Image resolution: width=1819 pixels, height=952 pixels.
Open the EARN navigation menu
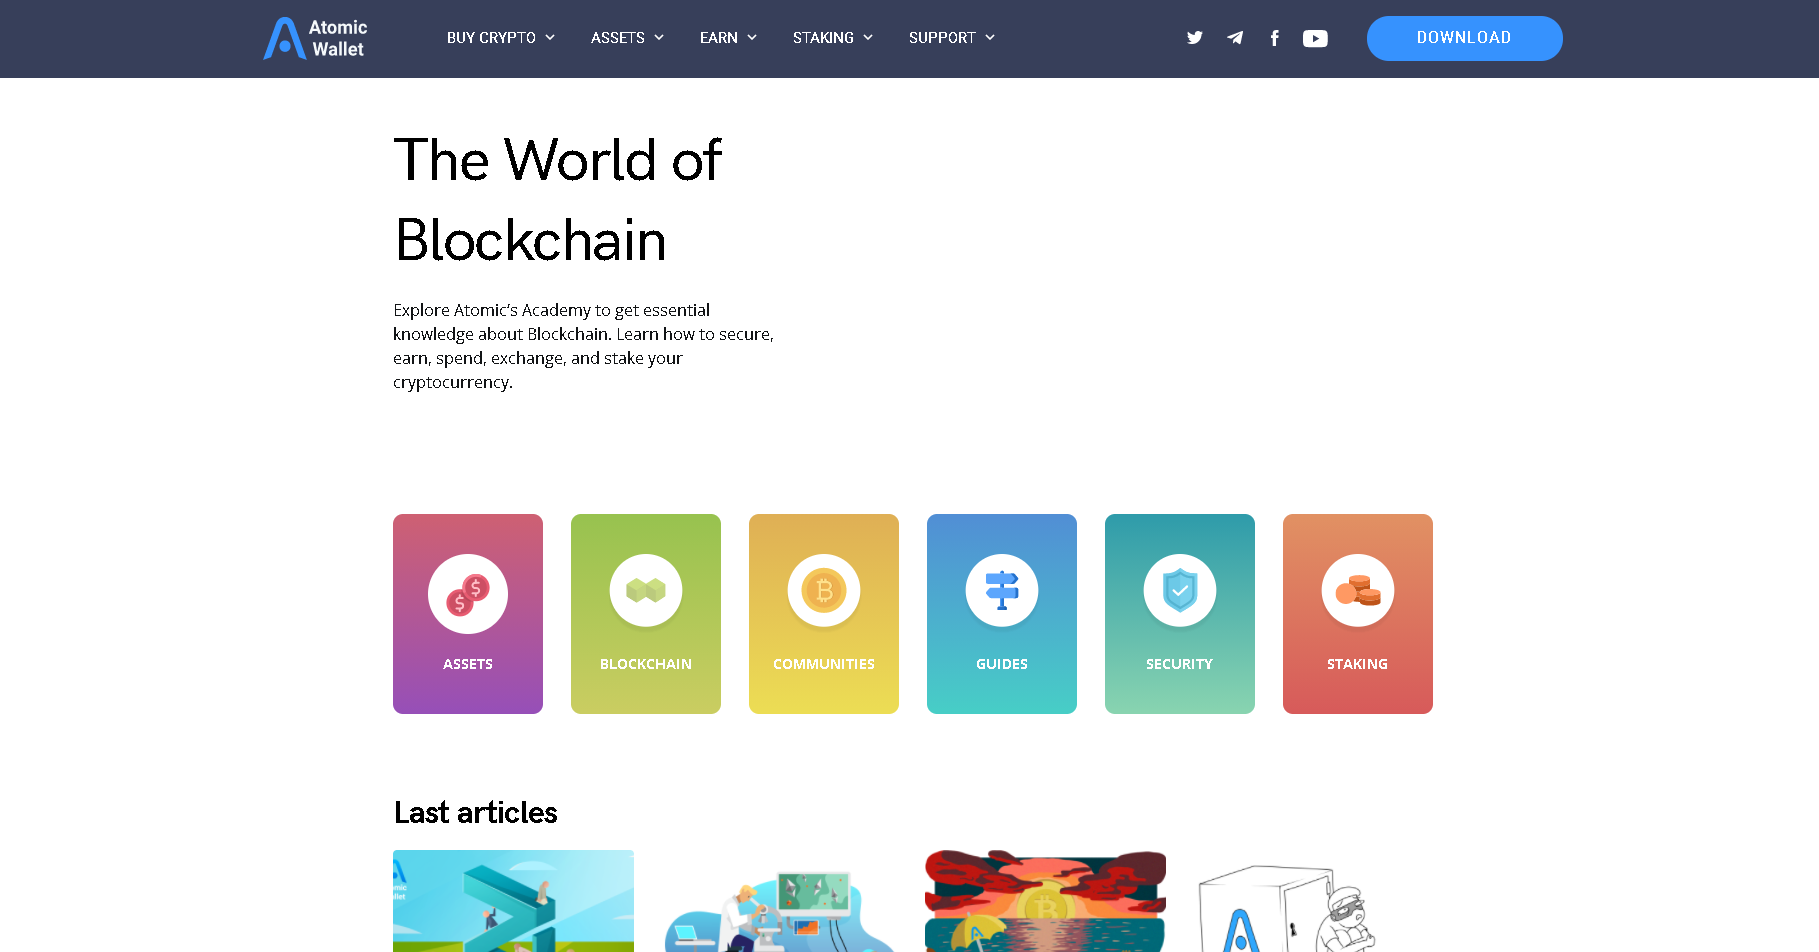[719, 38]
